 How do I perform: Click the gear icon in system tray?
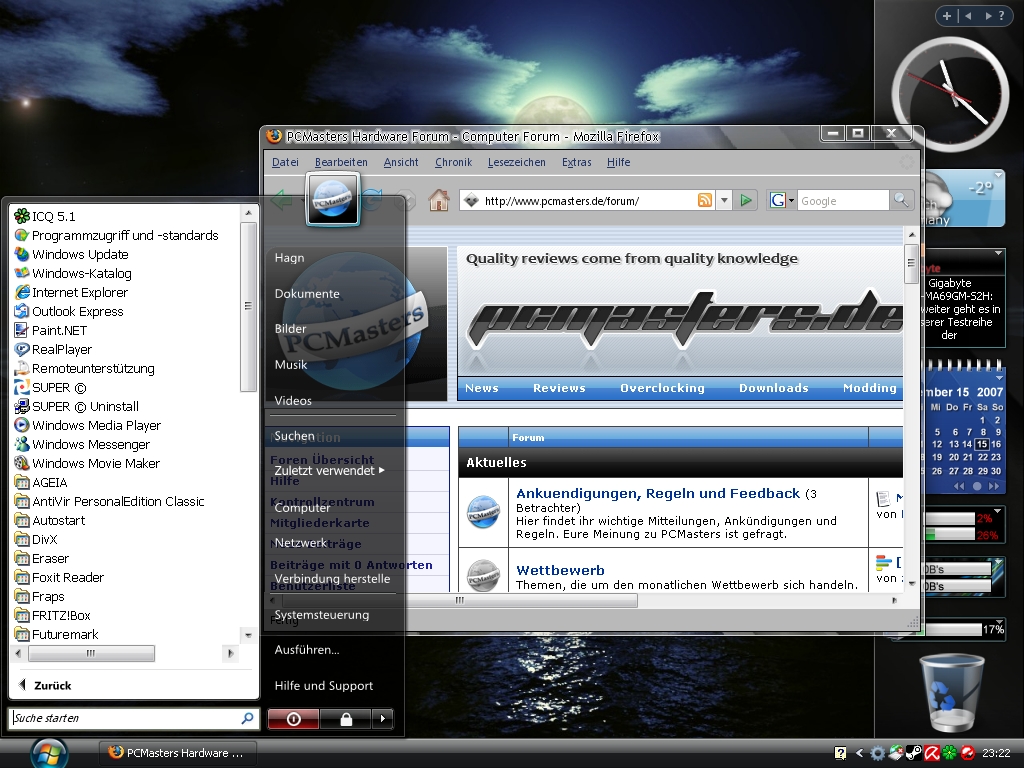click(x=878, y=753)
